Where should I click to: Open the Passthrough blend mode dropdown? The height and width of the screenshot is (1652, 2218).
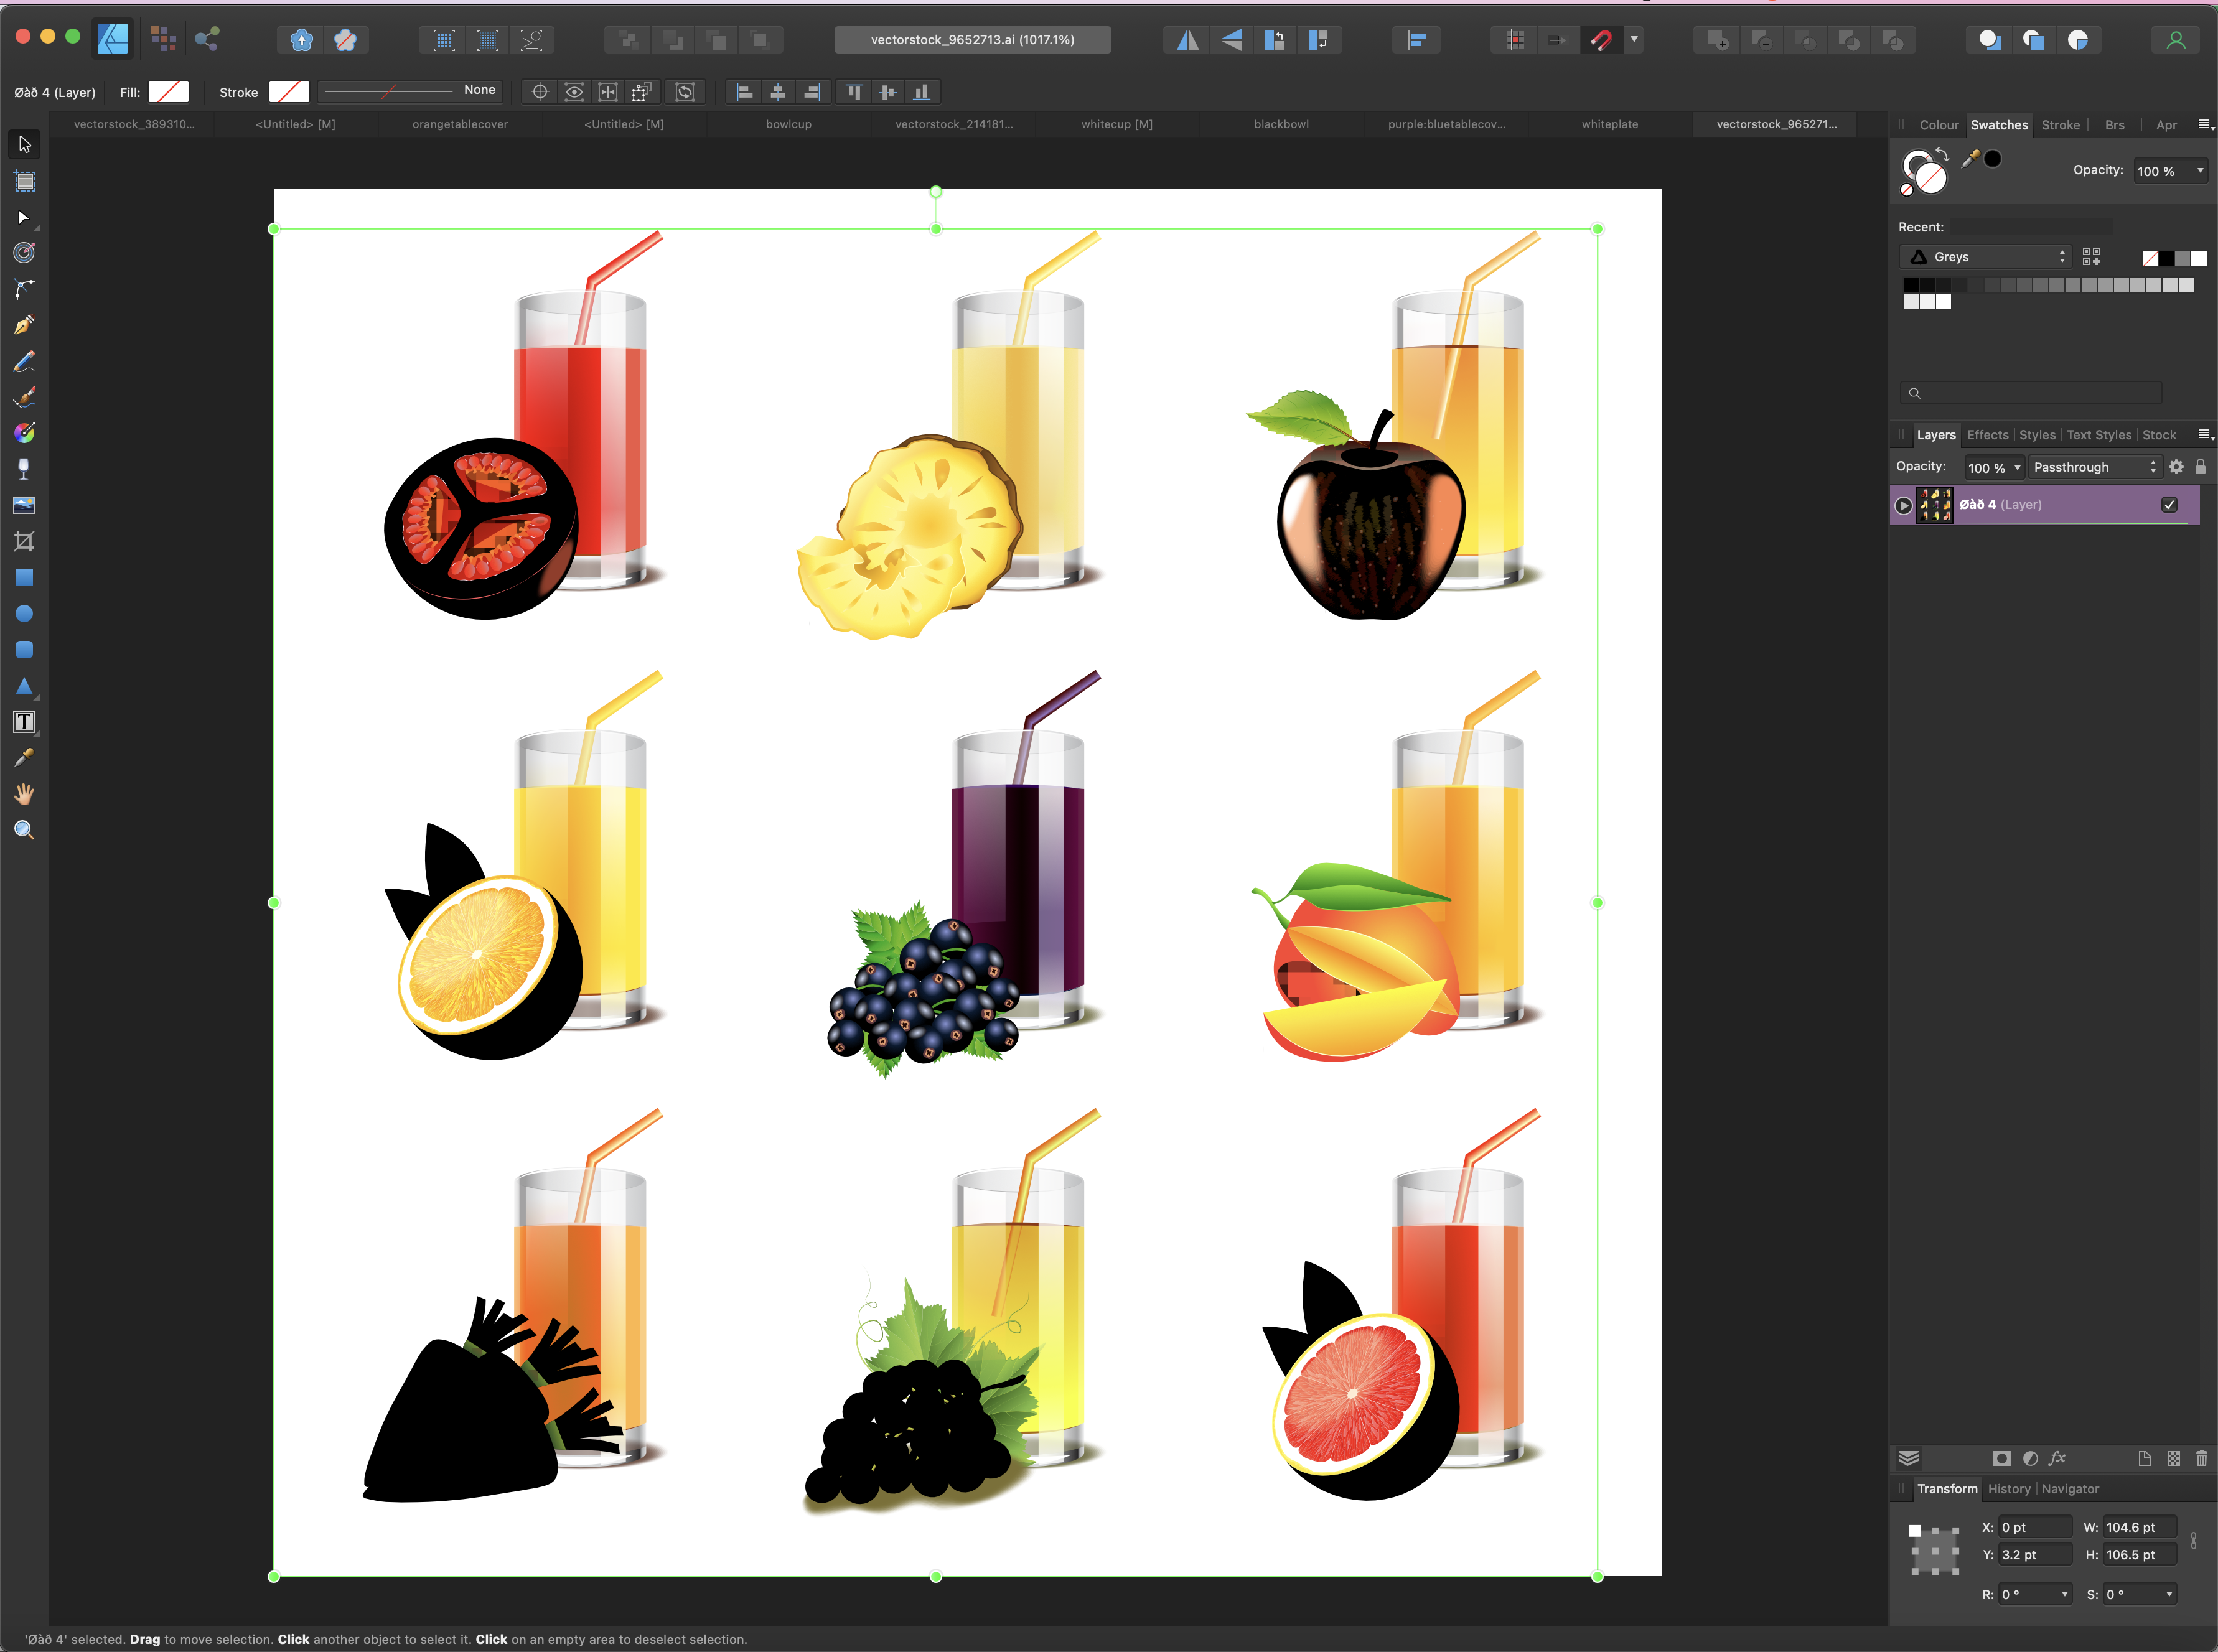tap(2094, 467)
